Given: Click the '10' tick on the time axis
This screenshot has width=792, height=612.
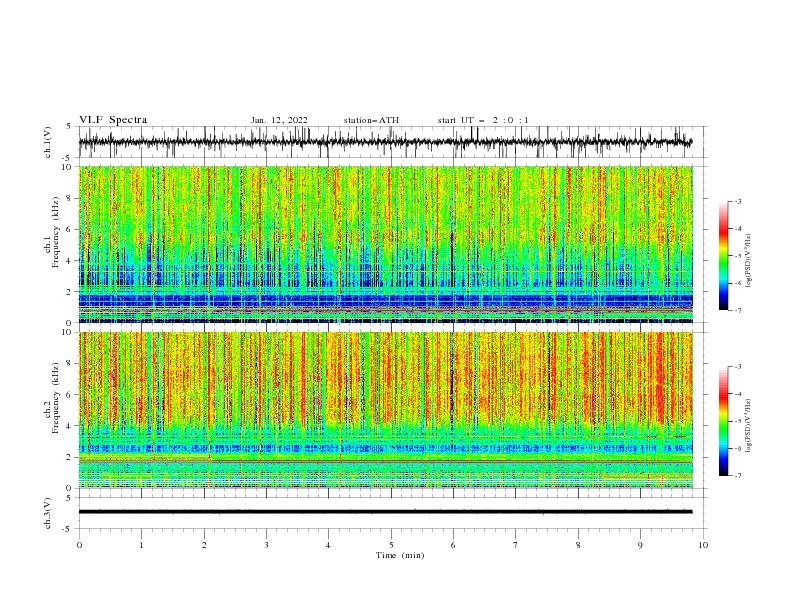Looking at the screenshot, I should click(703, 545).
